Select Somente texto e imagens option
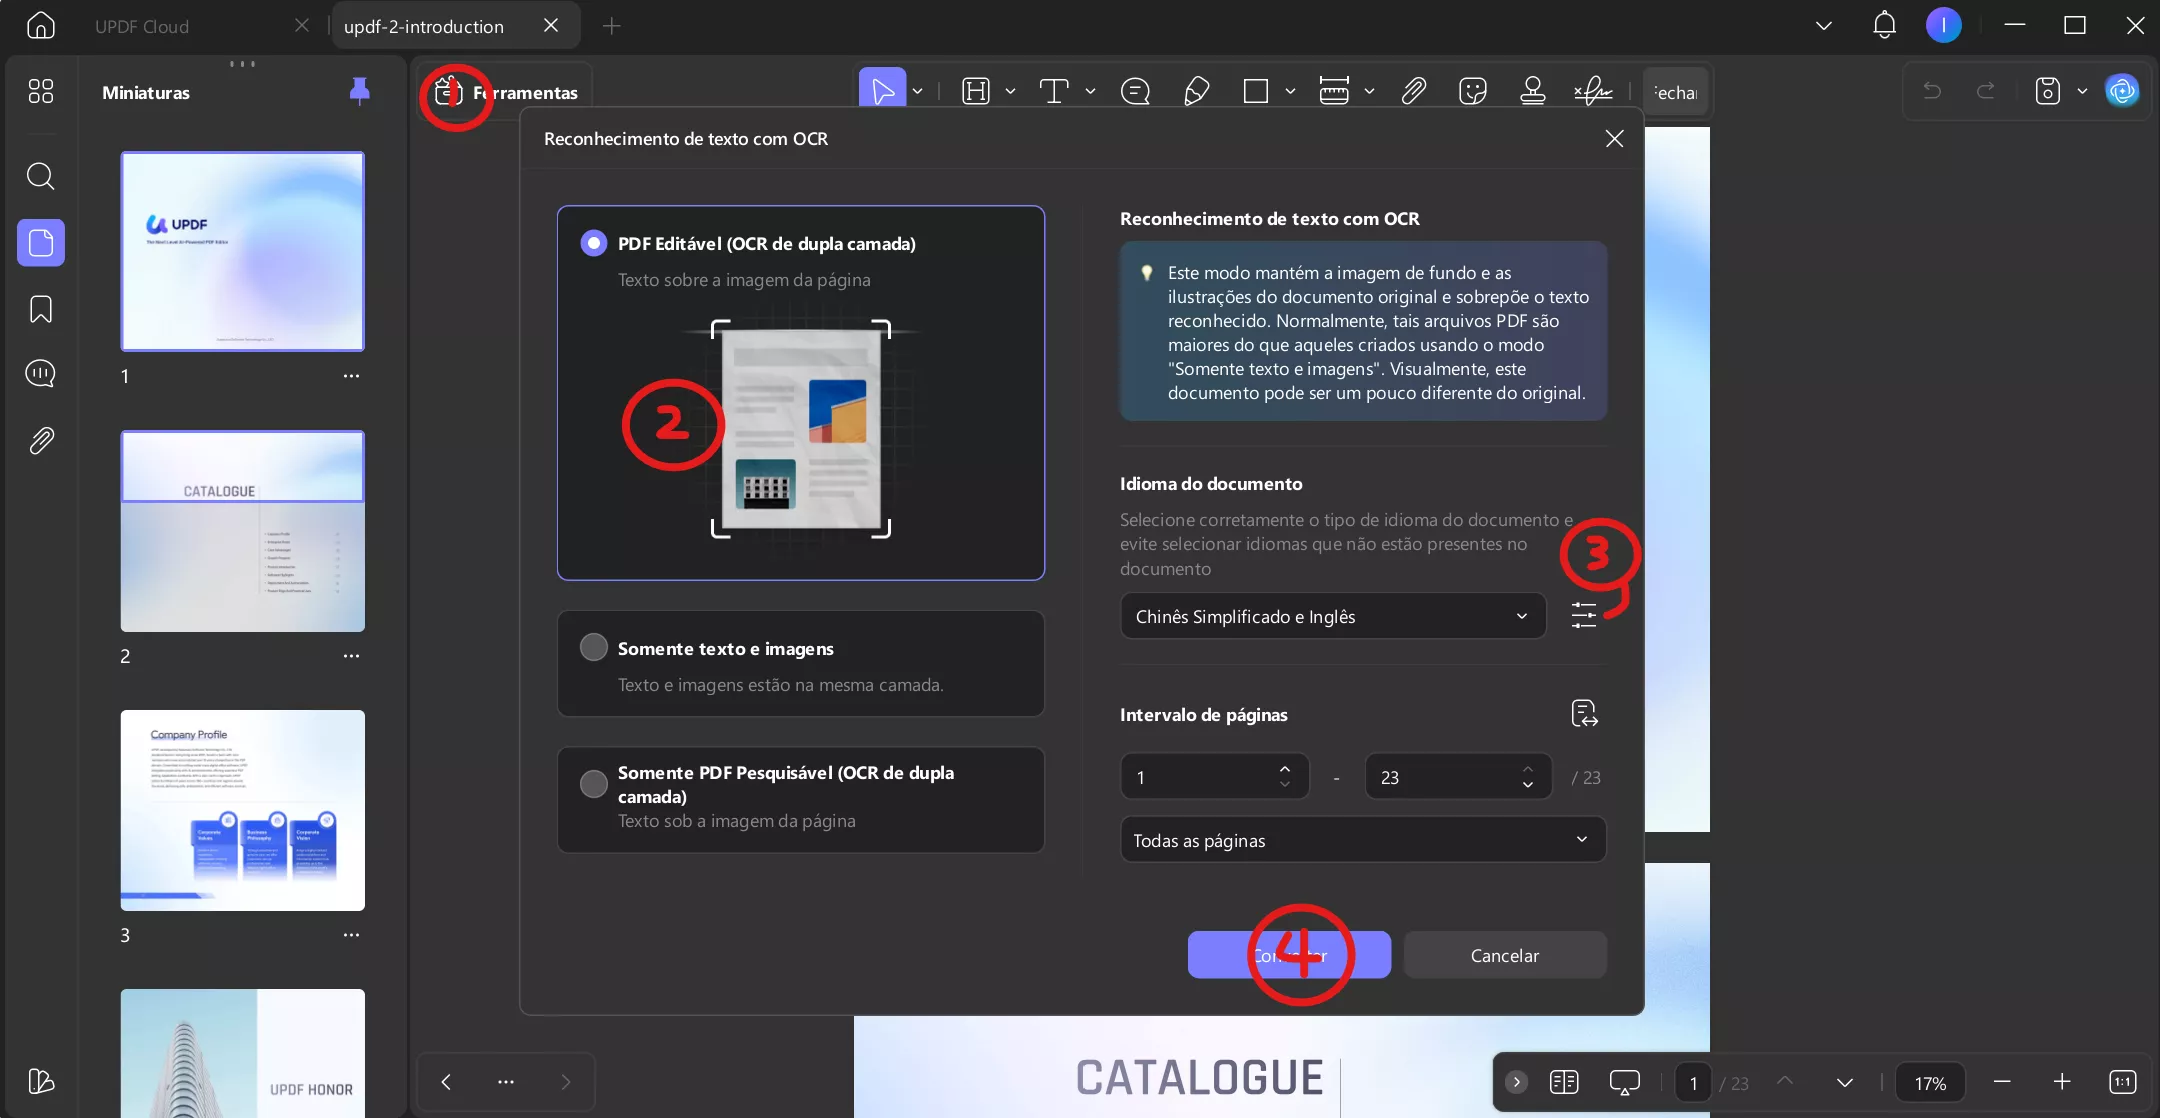The height and width of the screenshot is (1118, 2160). (594, 648)
